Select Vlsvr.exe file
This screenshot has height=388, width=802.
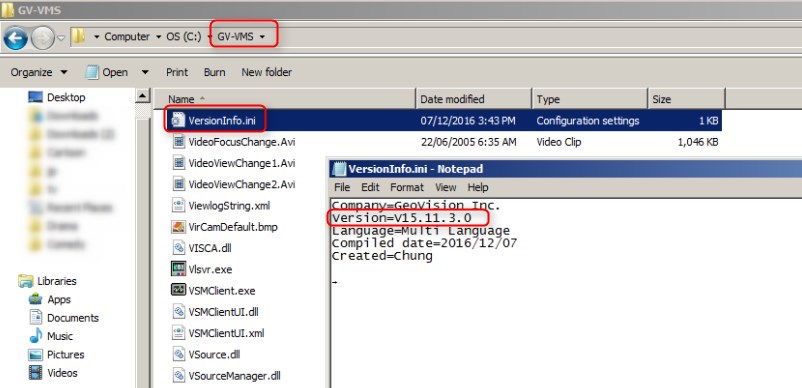pyautogui.click(x=210, y=269)
